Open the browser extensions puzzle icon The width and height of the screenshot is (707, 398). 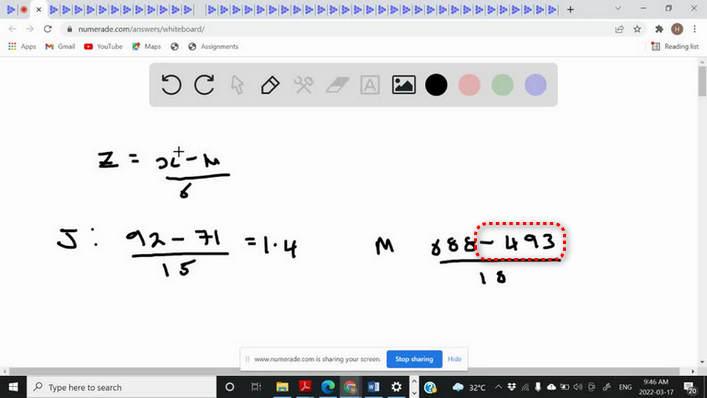pyautogui.click(x=659, y=29)
